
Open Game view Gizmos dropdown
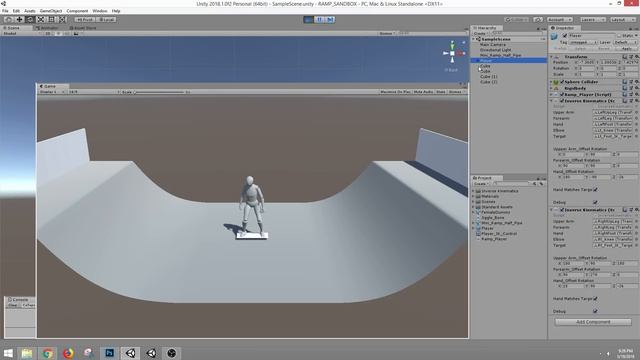(x=456, y=92)
